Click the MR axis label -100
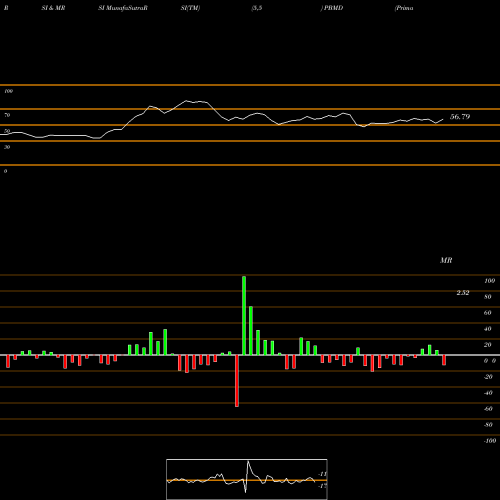 pyautogui.click(x=490, y=441)
